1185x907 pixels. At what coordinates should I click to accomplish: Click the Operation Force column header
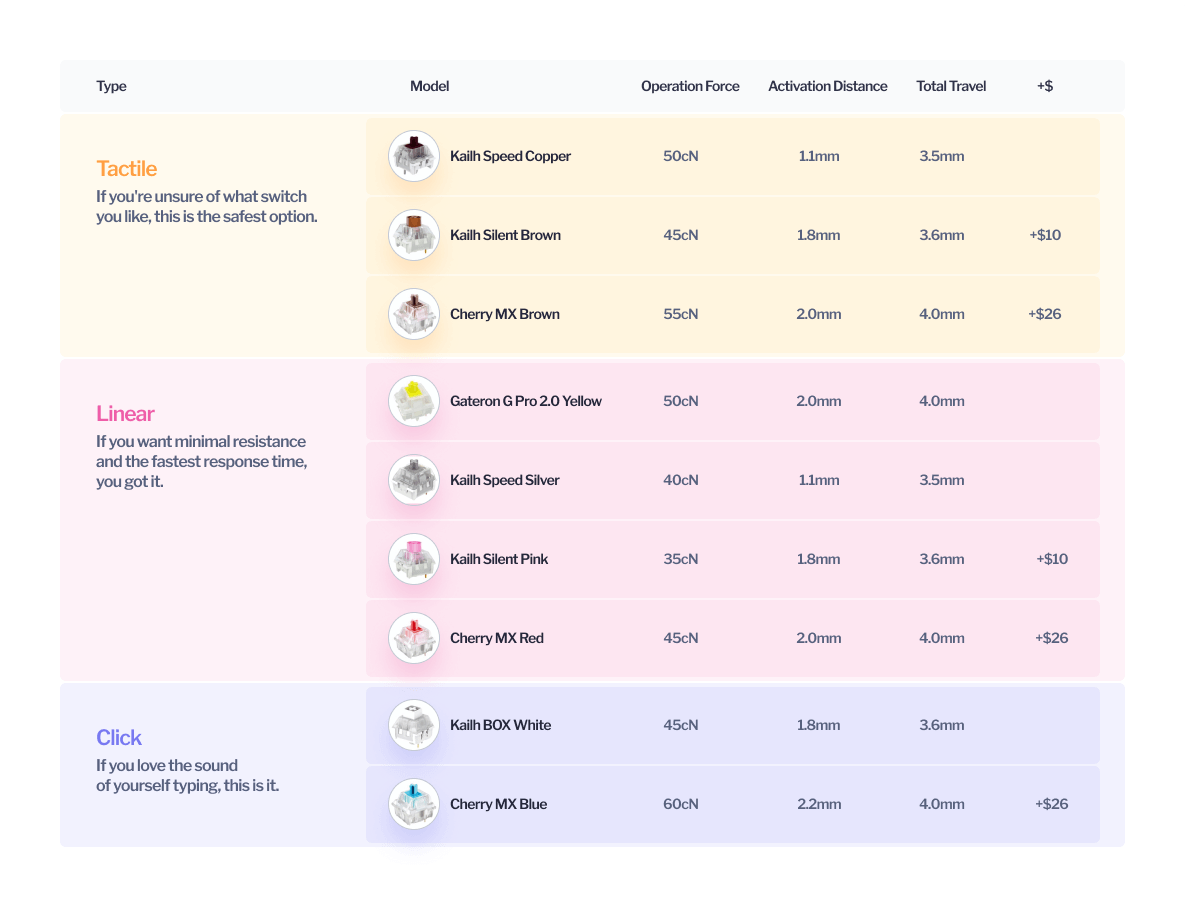pyautogui.click(x=690, y=86)
